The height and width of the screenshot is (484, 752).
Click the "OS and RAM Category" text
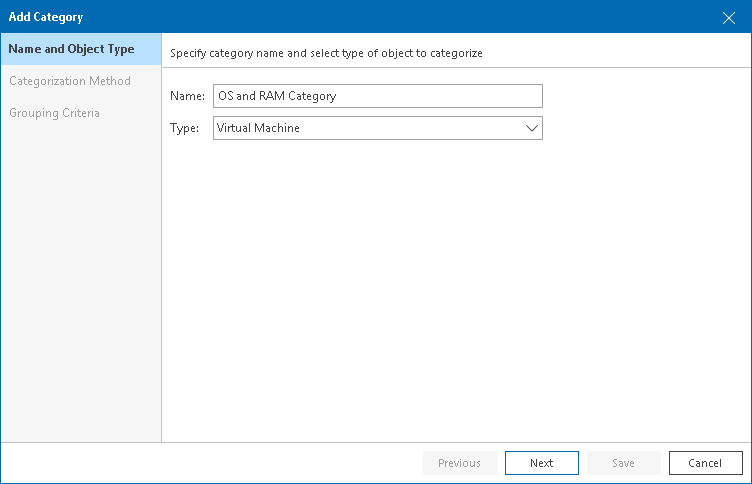277,96
